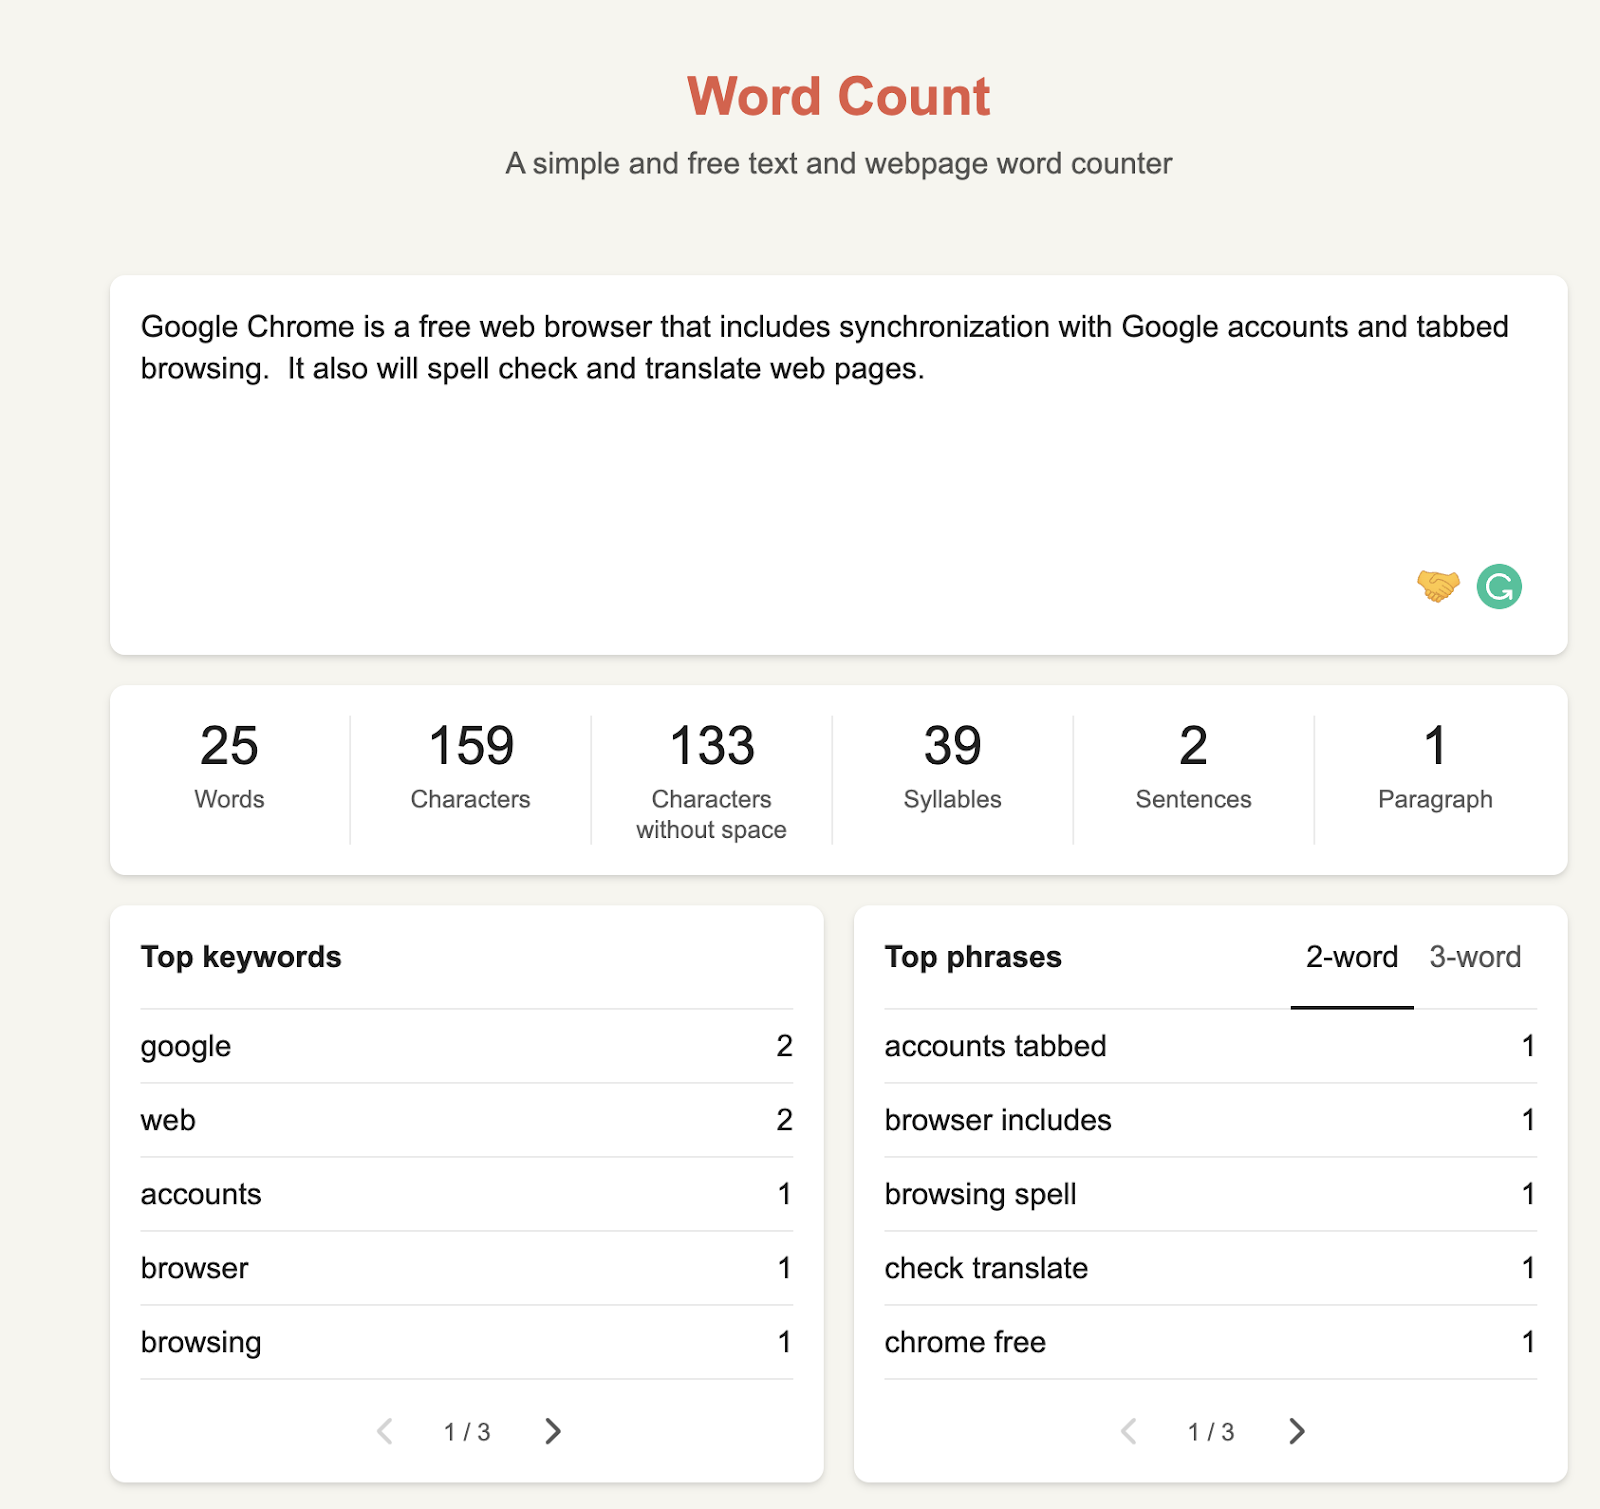Click the subtitle 'A simple and free text' line
The image size is (1600, 1509).
[838, 163]
